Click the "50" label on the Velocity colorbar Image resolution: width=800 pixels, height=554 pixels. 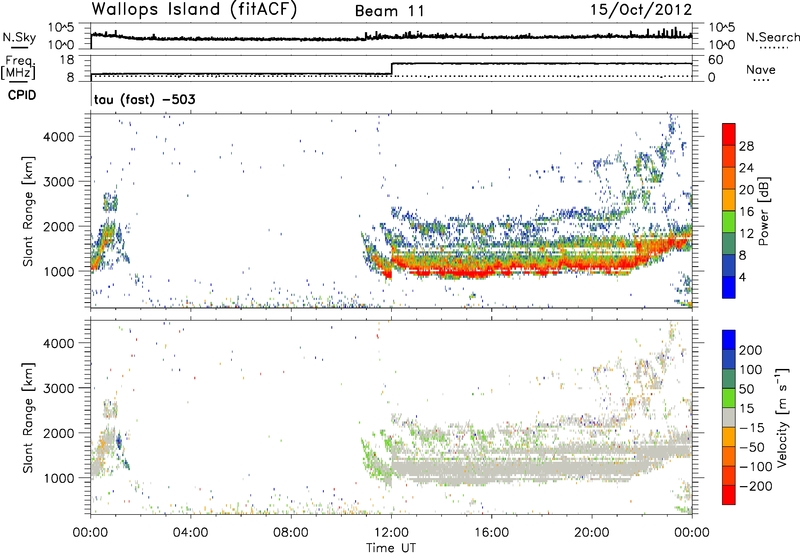pos(746,389)
